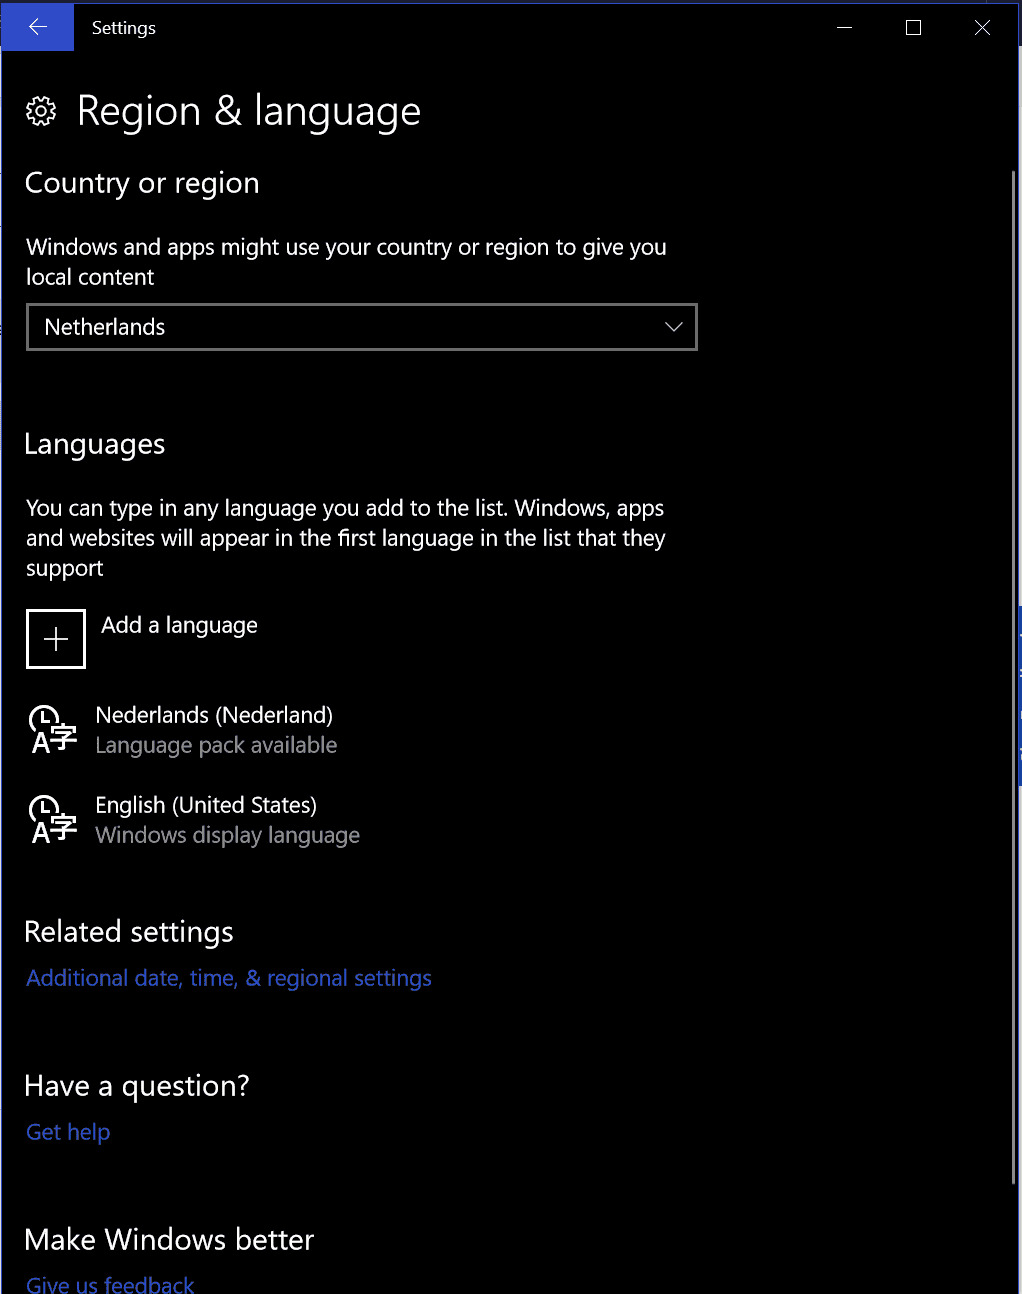Click the Settings title in the title bar

pyautogui.click(x=124, y=28)
